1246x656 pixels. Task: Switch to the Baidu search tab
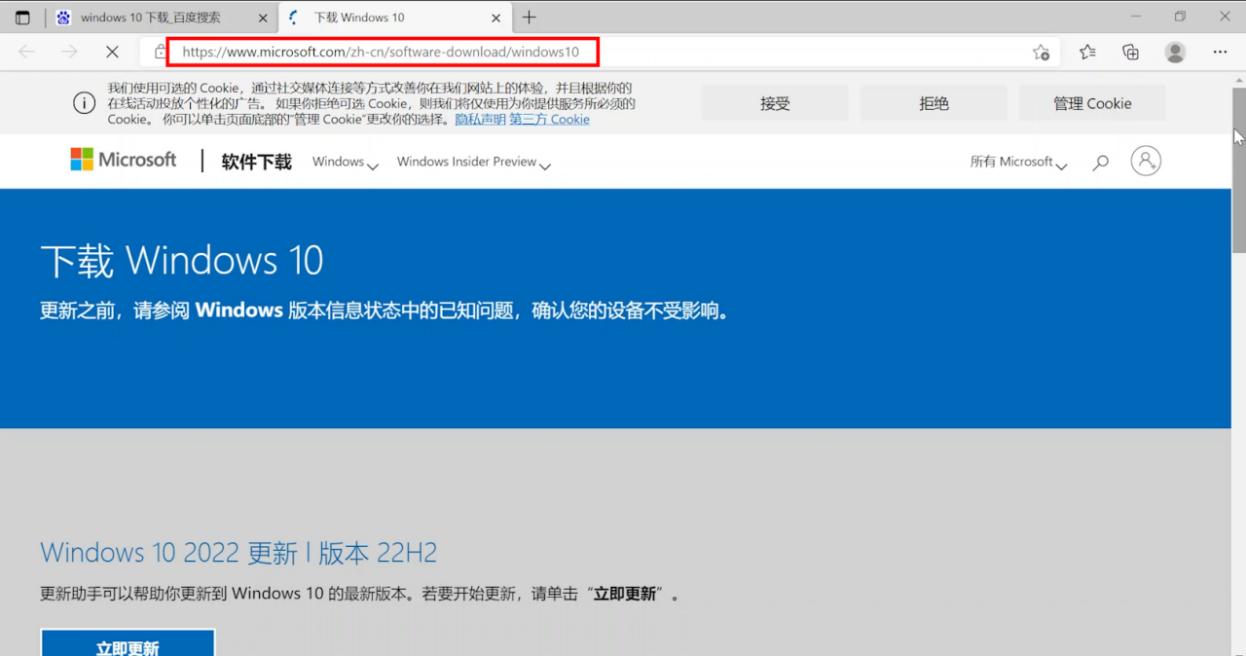click(x=148, y=17)
